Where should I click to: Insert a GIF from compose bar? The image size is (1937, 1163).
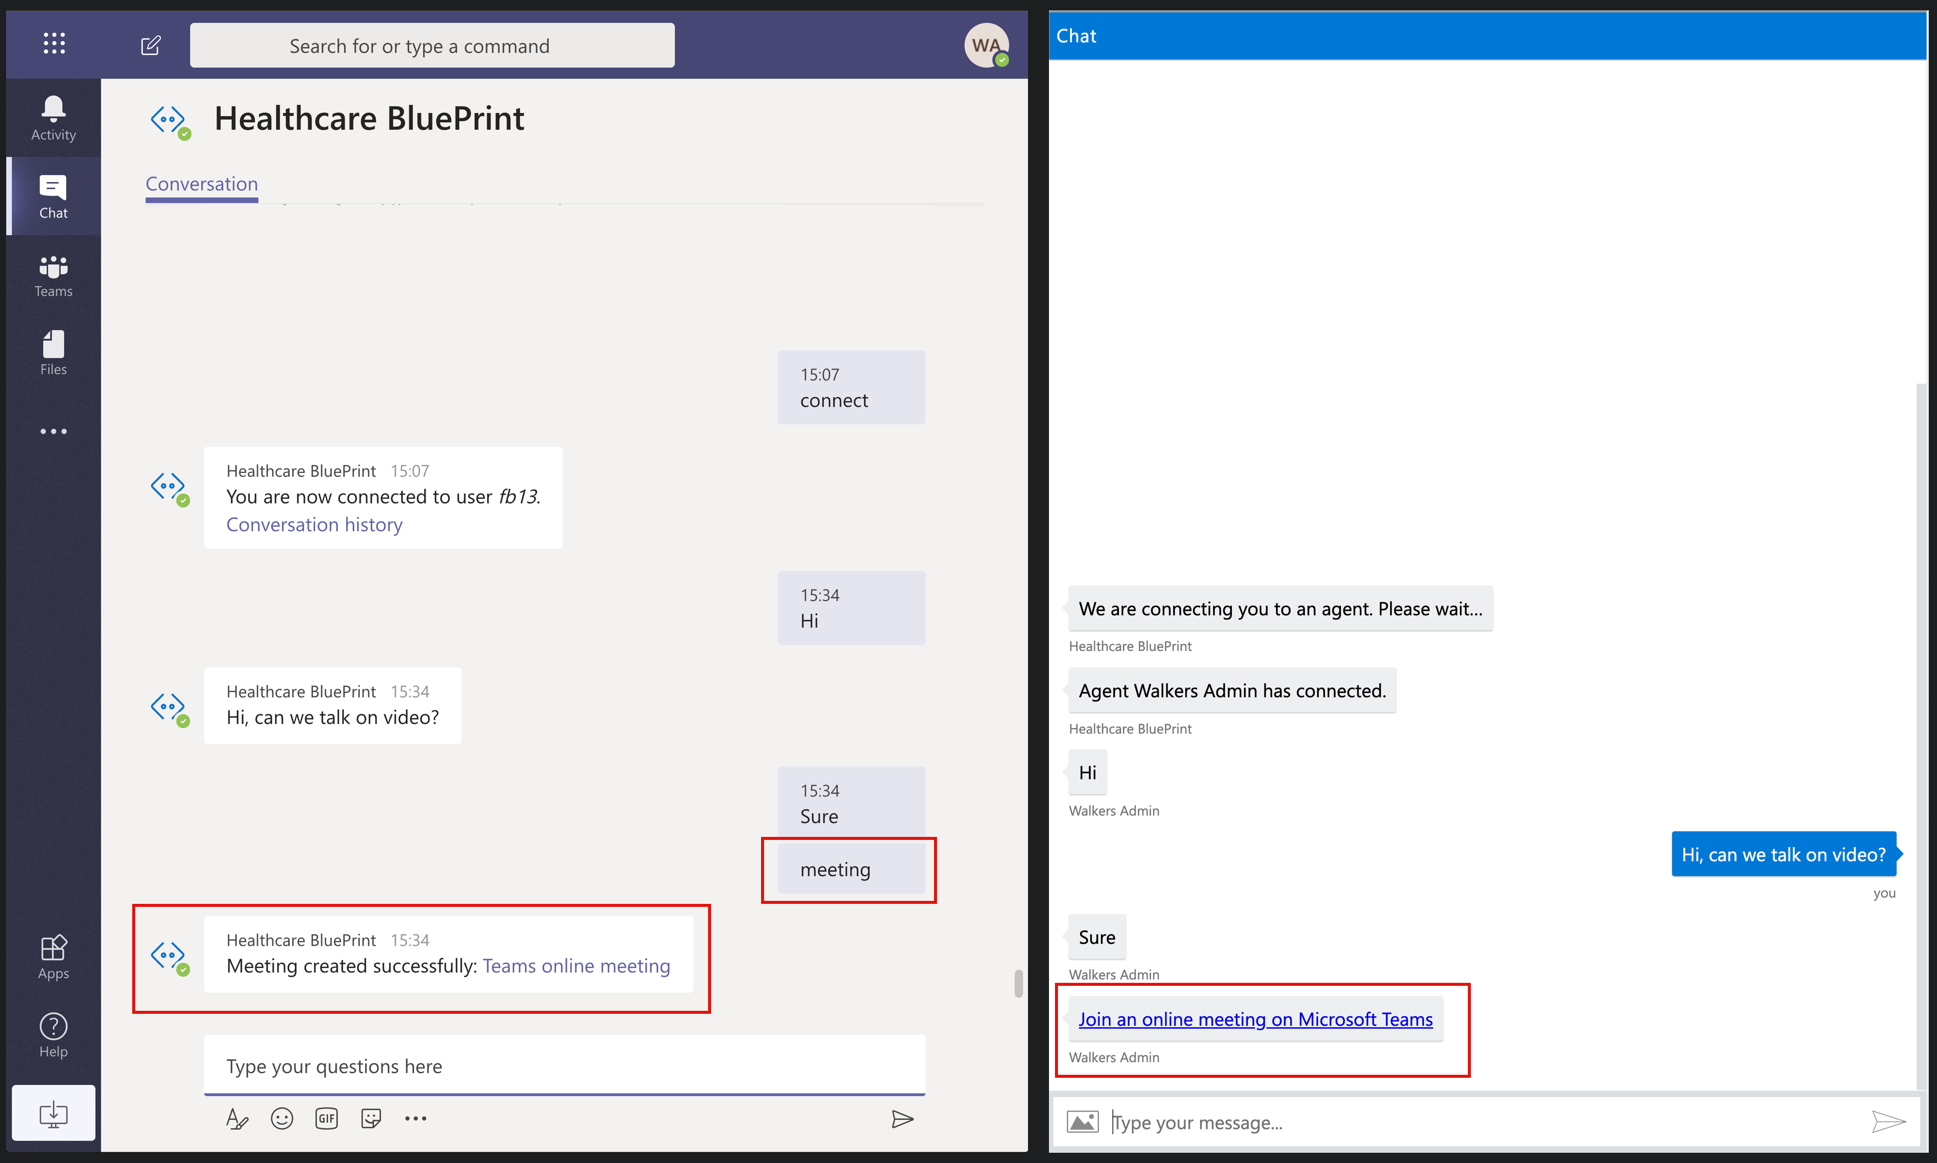click(326, 1119)
